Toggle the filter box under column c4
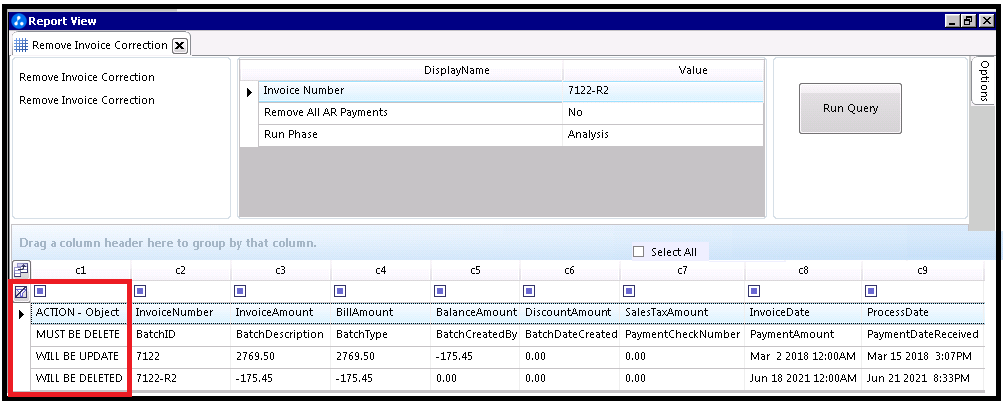Image resolution: width=1004 pixels, height=406 pixels. coord(341,291)
